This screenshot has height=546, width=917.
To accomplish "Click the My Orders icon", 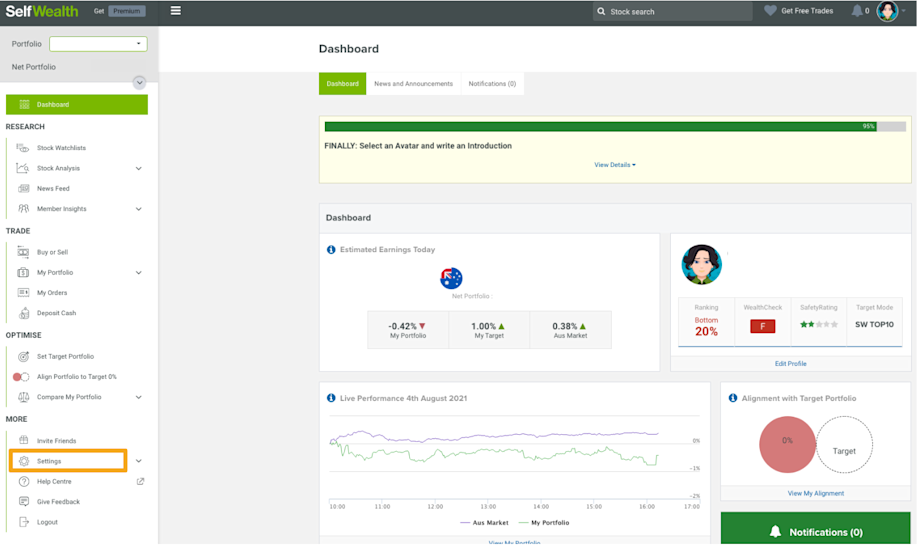I will tap(23, 292).
